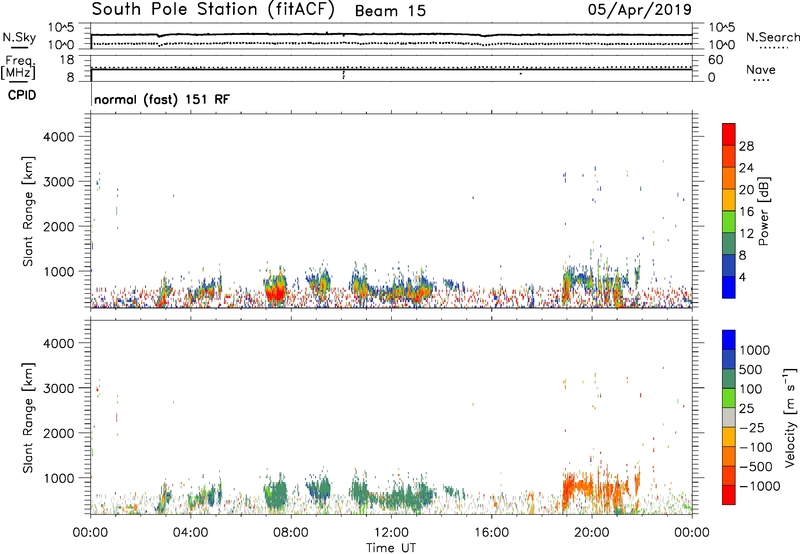Click the velocity panel 'Slant Range [km]' label
The height and width of the screenshot is (554, 800).
28,417
